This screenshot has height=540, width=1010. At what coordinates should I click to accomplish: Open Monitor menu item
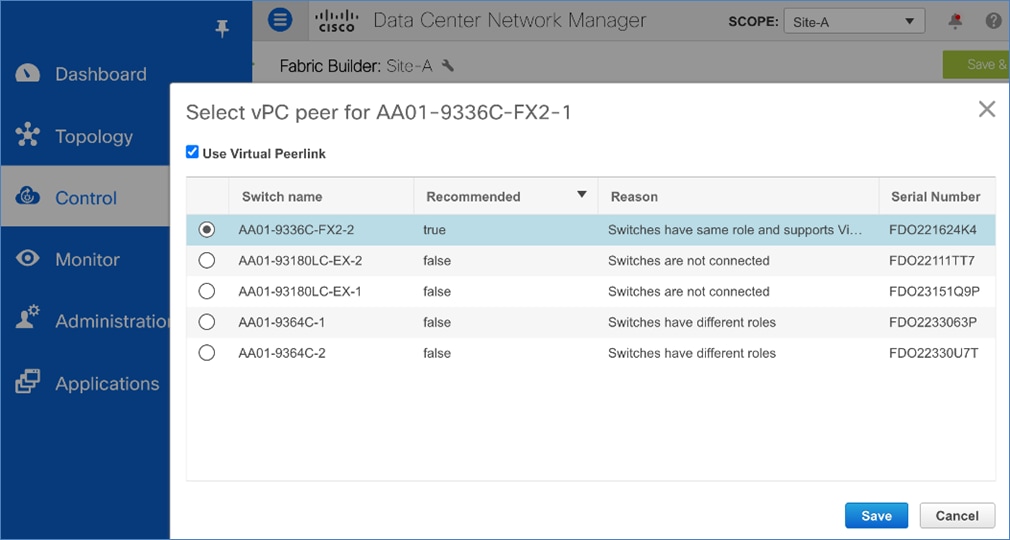[88, 260]
